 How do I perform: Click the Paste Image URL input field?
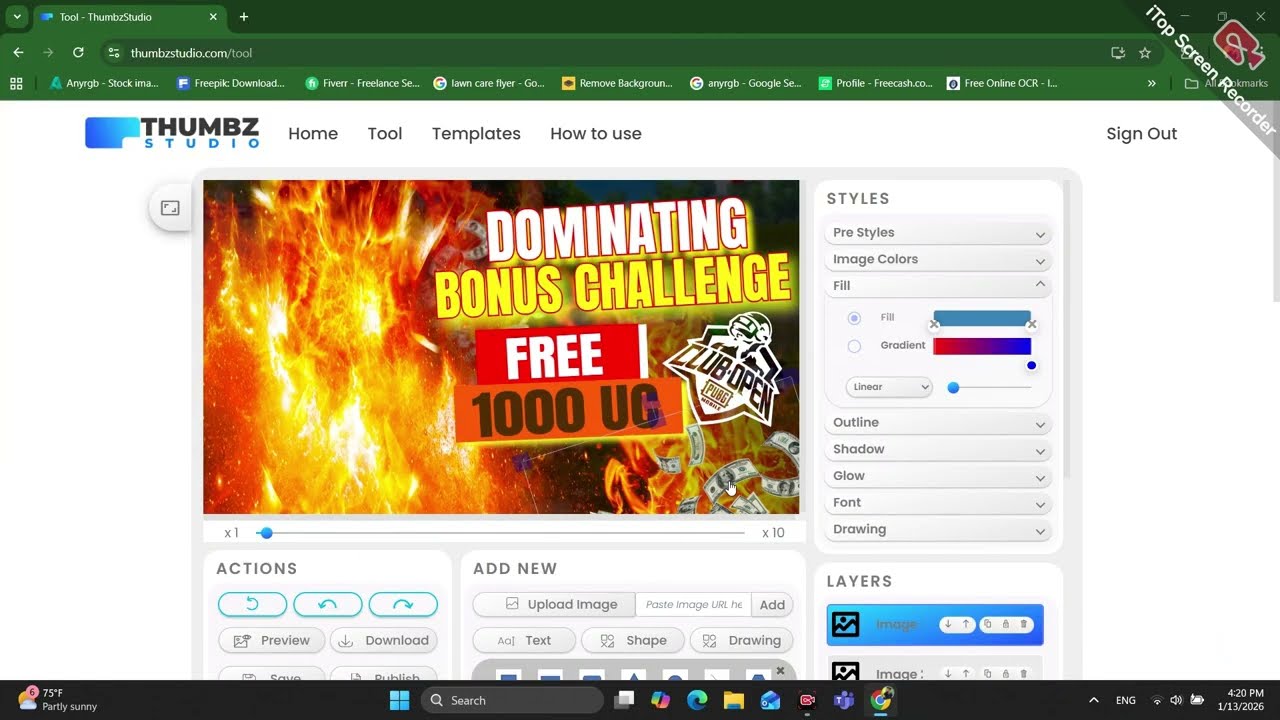click(693, 604)
